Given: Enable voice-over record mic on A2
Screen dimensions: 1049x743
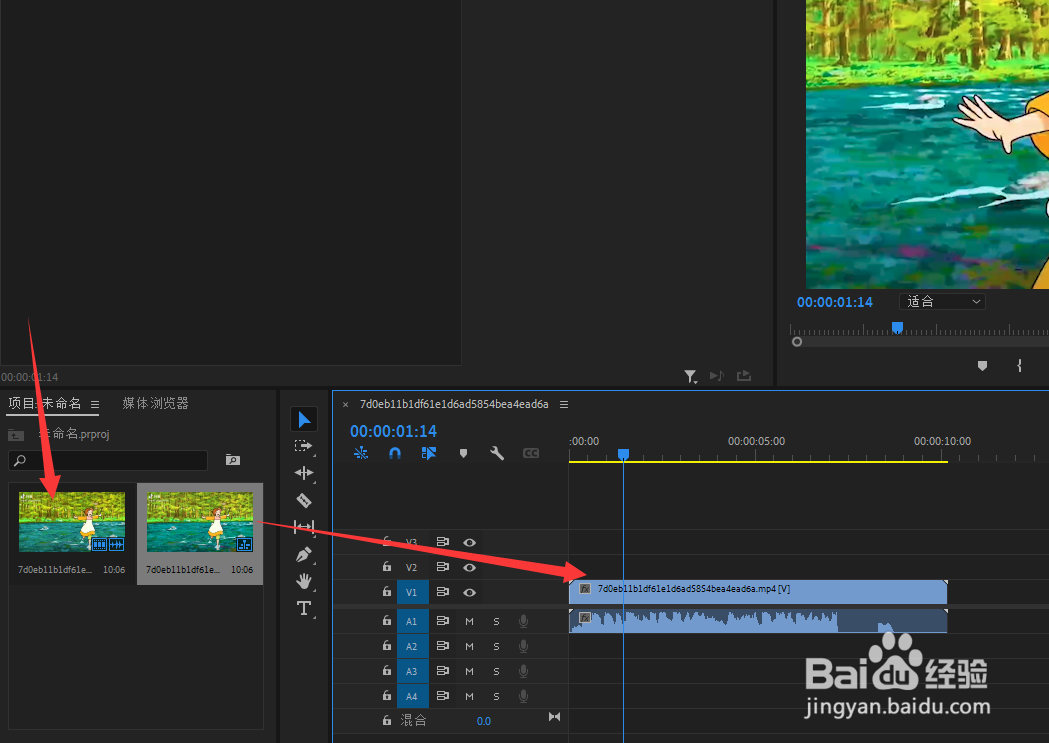Looking at the screenshot, I should pos(523,646).
